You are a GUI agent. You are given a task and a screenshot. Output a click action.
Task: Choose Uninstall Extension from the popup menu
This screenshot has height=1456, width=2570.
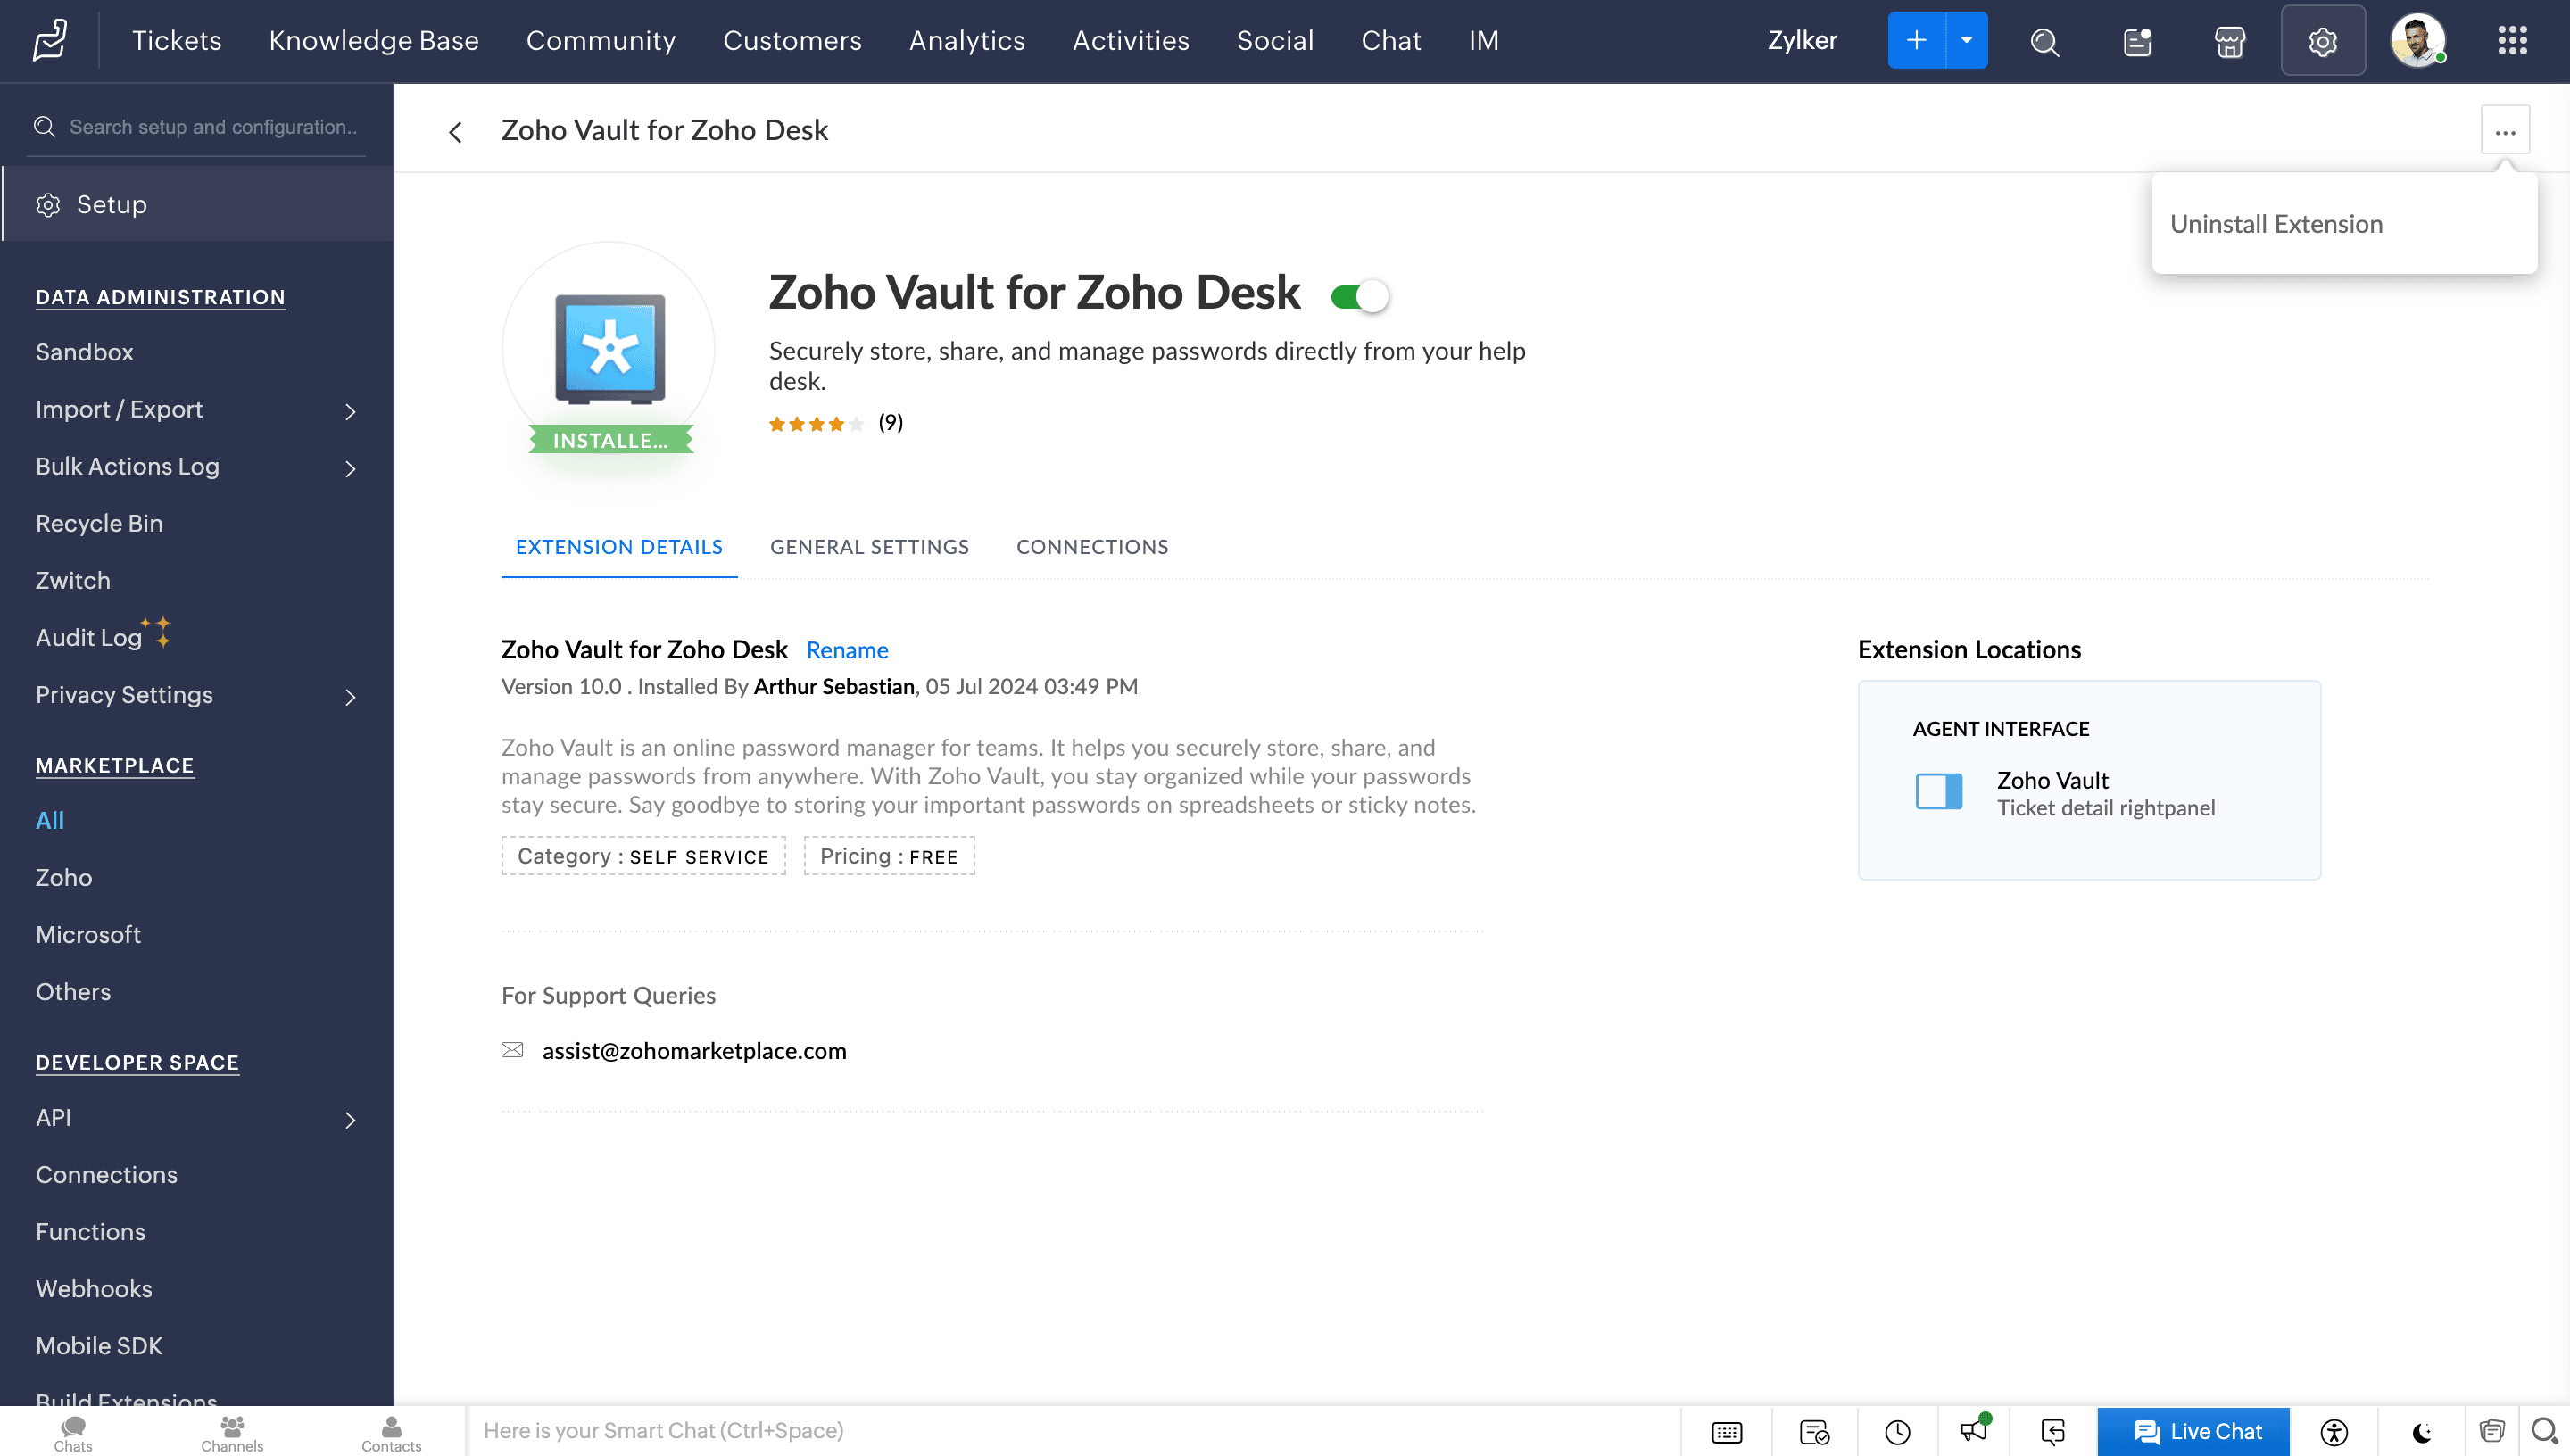coord(2276,224)
